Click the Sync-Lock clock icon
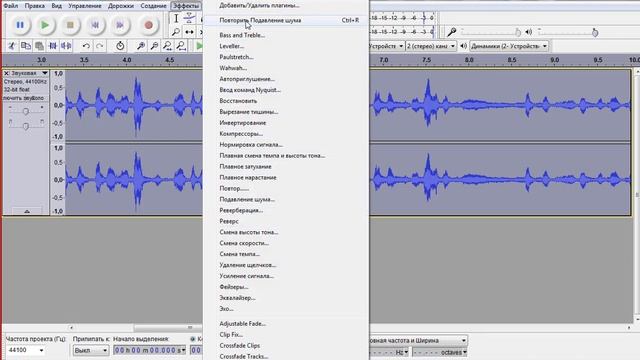This screenshot has height=360, width=640. [x=120, y=46]
